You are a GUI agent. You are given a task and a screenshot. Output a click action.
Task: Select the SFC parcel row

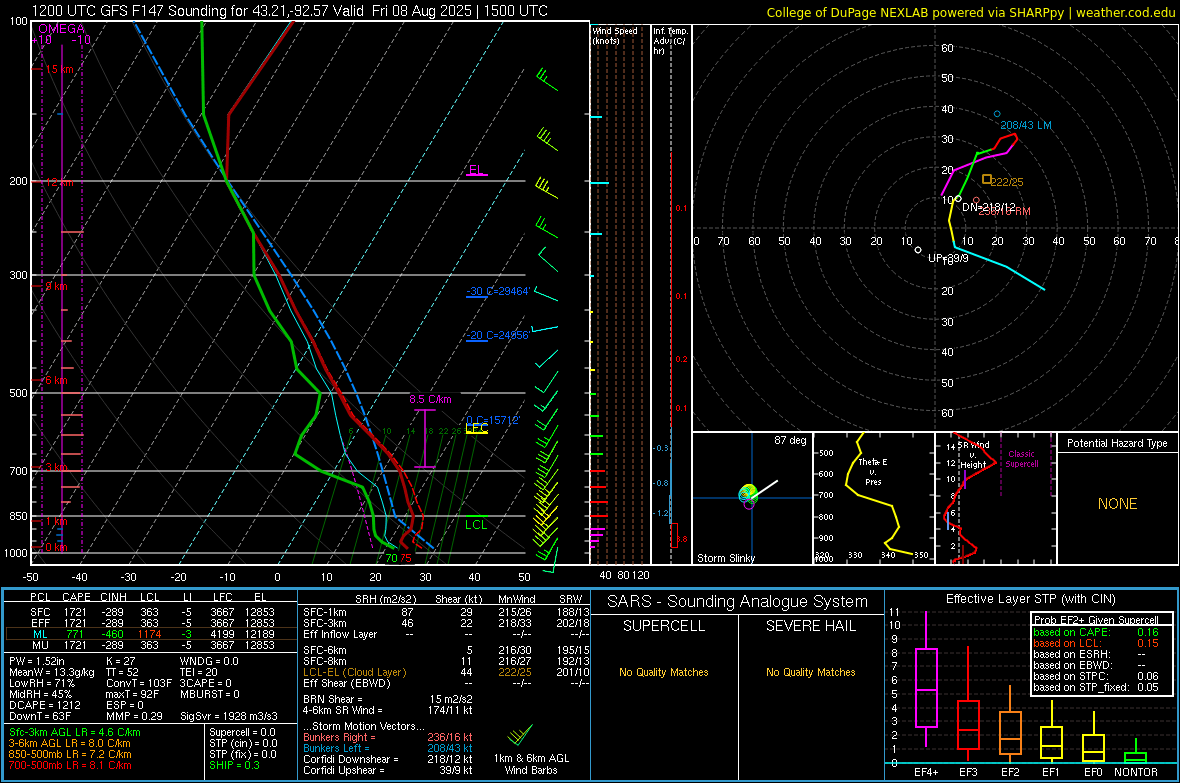point(151,612)
